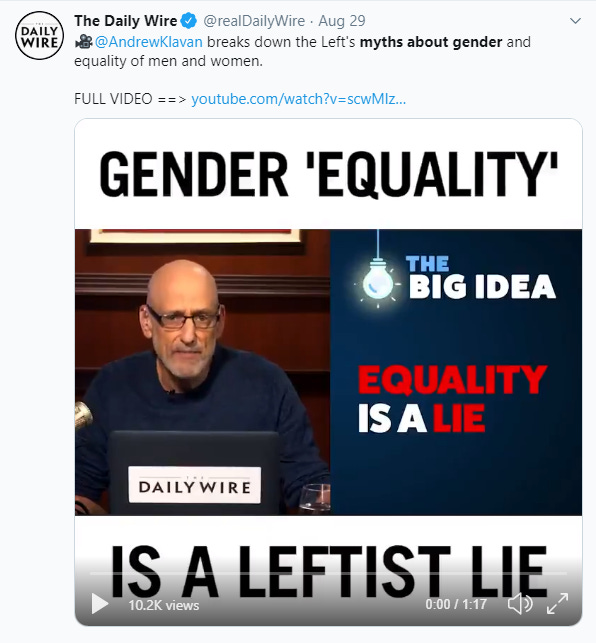Click the tweet text 'myths about gender'
Viewport: 596px width, 643px height.
click(x=431, y=42)
